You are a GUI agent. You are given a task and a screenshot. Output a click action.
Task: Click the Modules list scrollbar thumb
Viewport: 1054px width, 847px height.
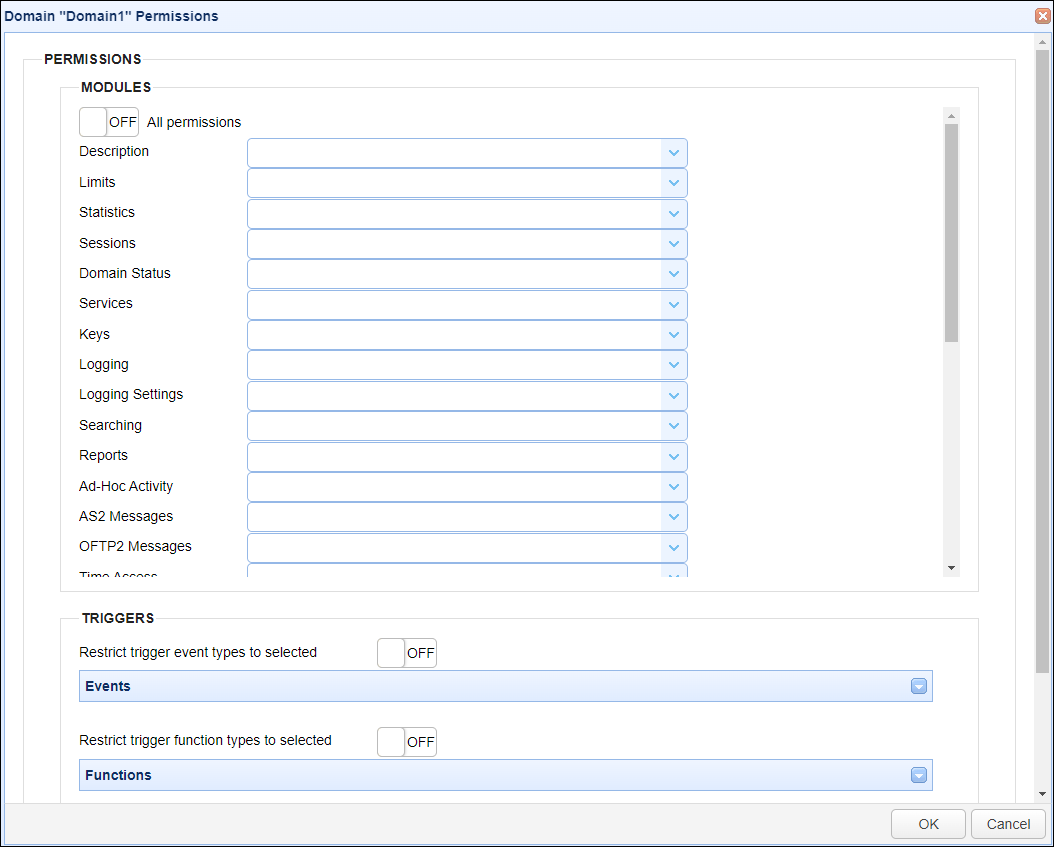click(951, 233)
